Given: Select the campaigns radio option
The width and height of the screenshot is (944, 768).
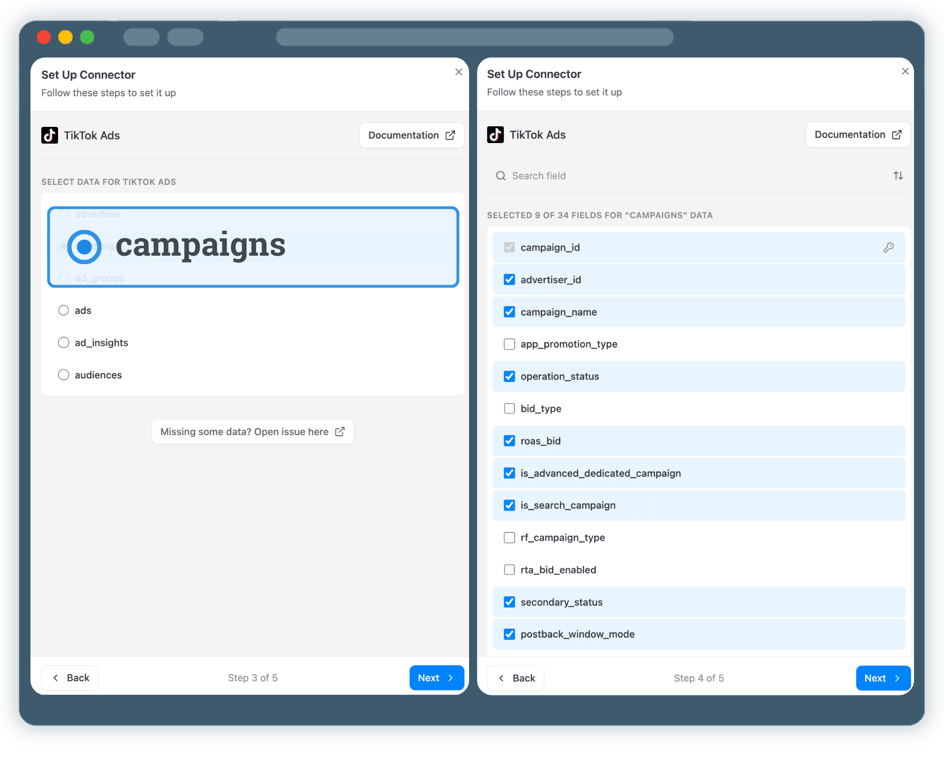Looking at the screenshot, I should pos(84,247).
